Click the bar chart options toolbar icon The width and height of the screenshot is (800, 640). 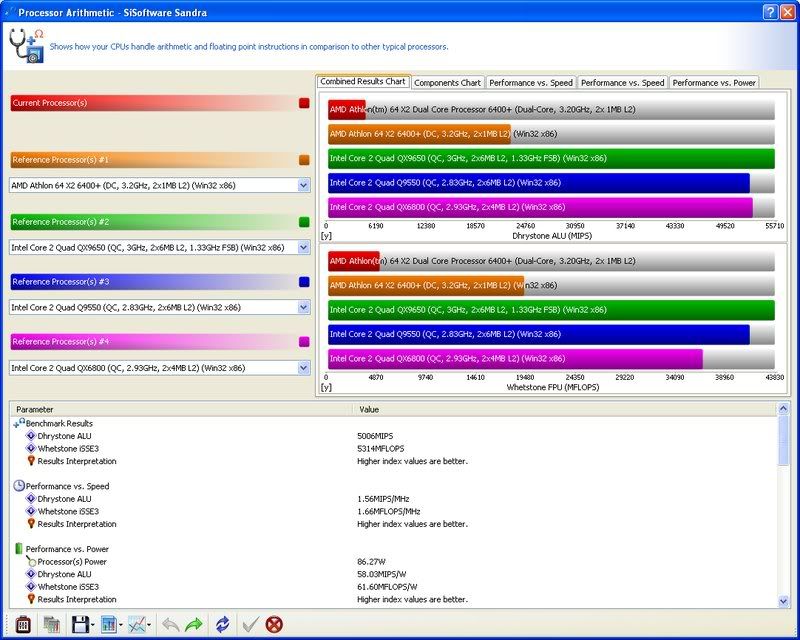pos(108,625)
